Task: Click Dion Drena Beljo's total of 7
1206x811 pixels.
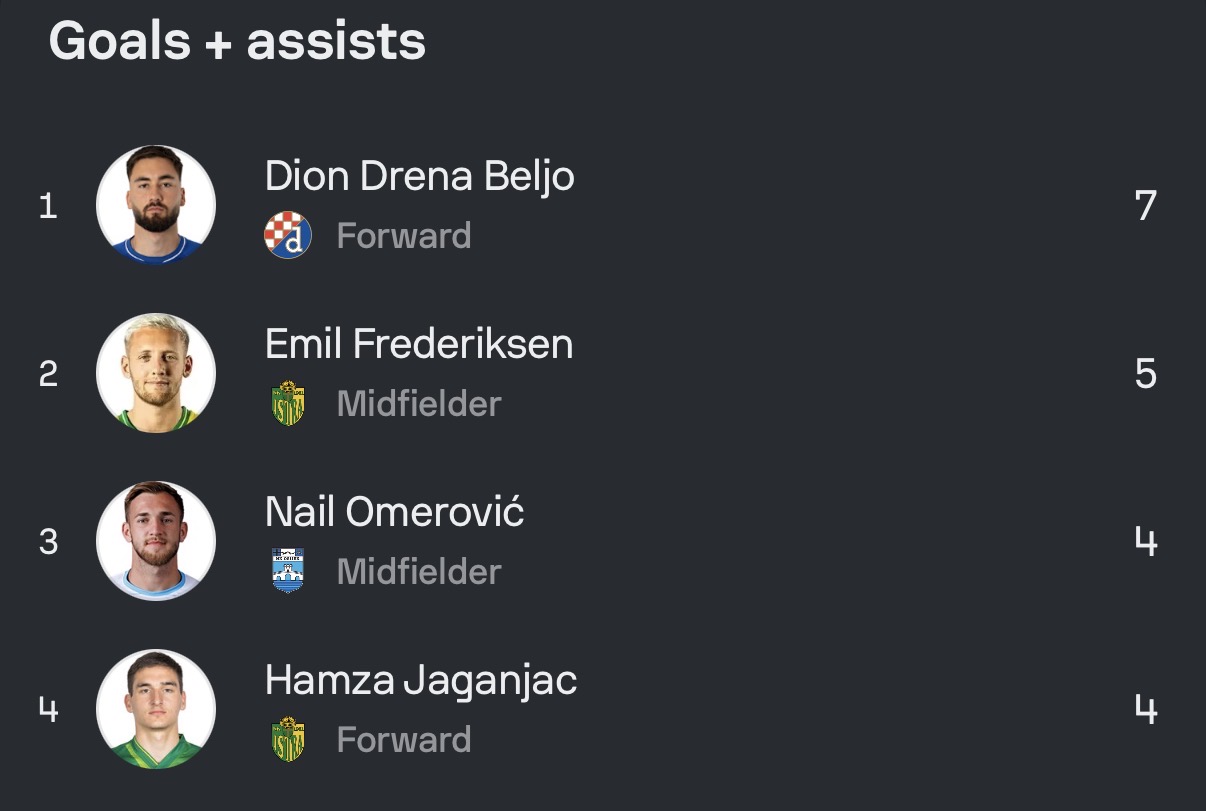Action: (x=1146, y=205)
